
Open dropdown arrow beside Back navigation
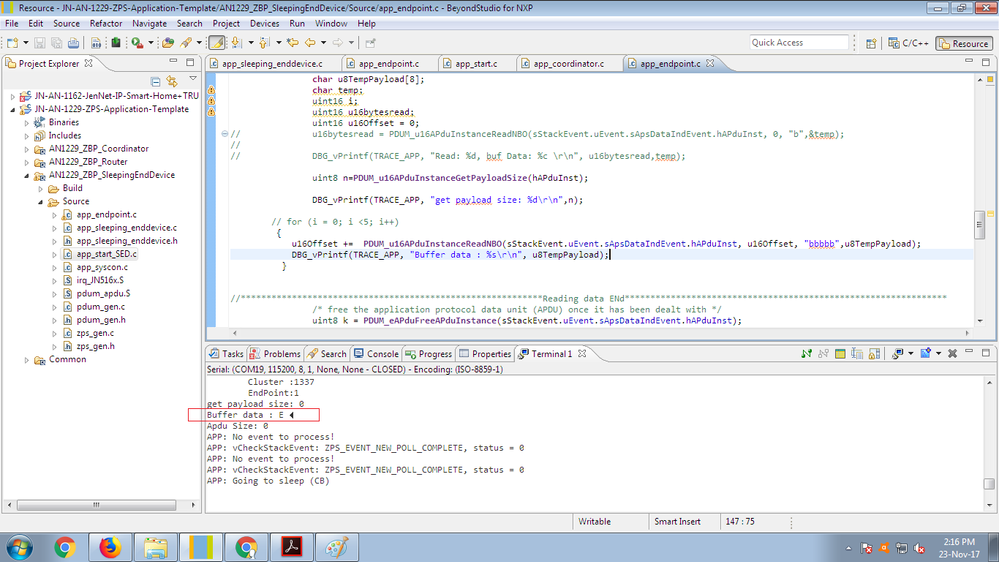coord(323,43)
